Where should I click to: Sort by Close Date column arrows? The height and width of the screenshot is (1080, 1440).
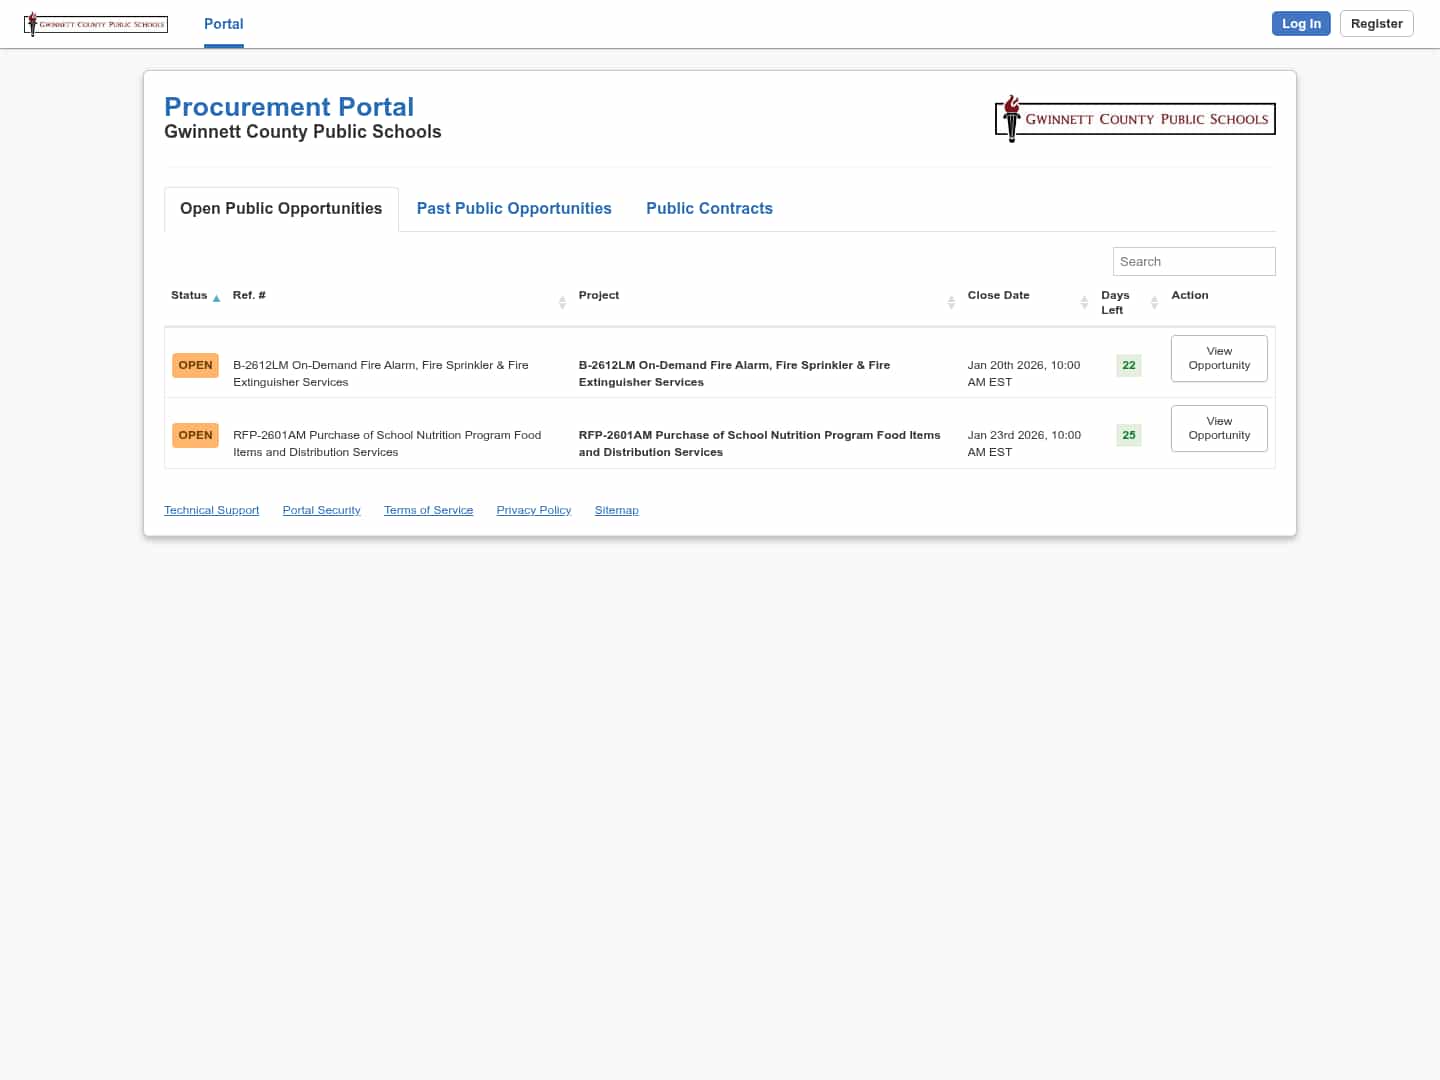pos(1084,302)
